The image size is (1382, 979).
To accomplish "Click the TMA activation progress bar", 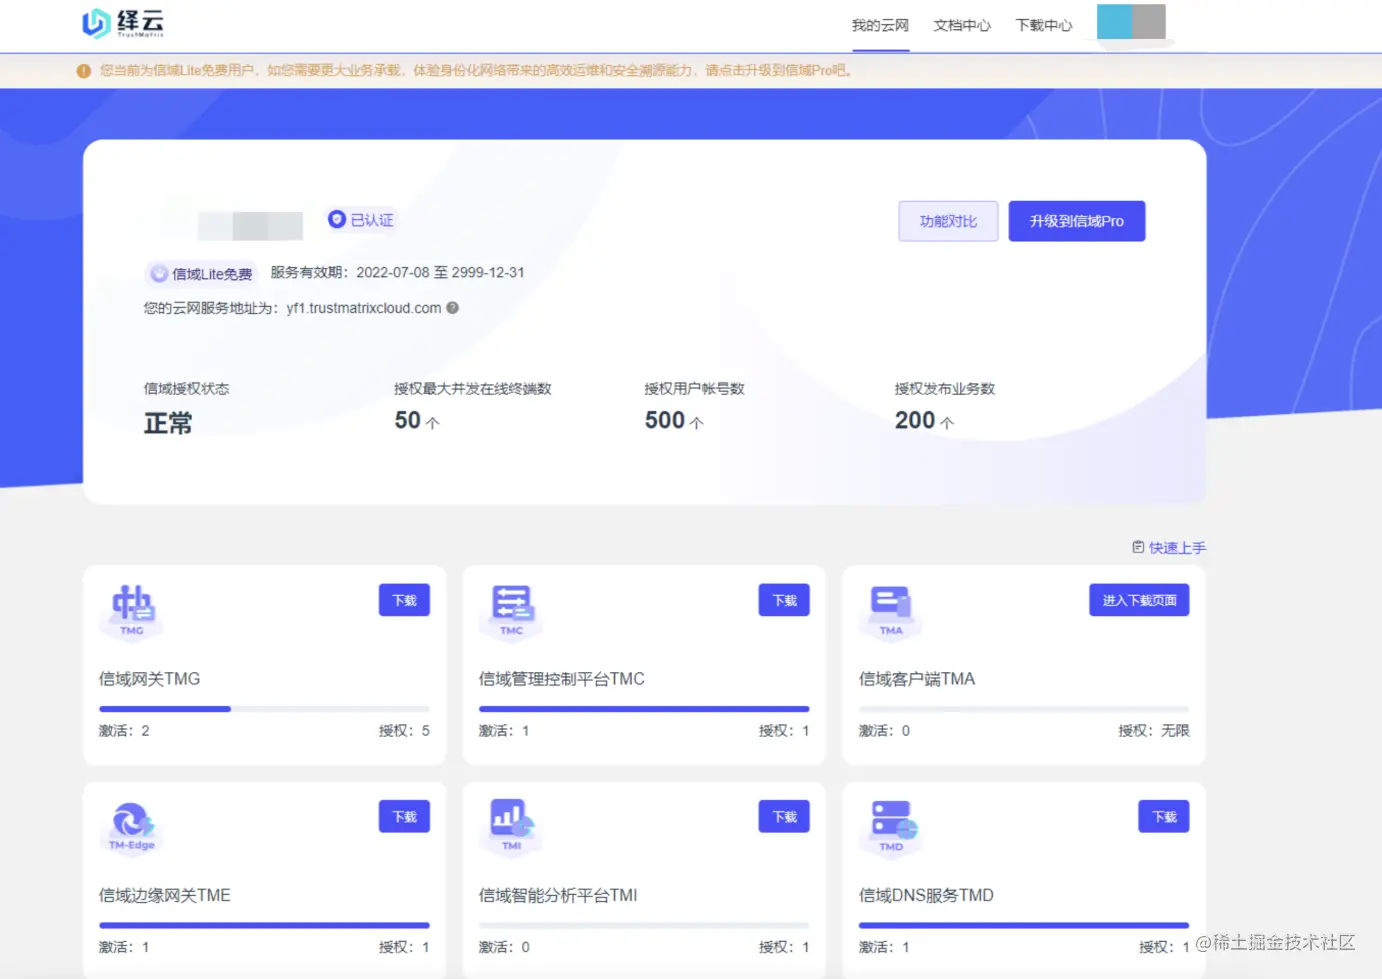I will click(1024, 709).
